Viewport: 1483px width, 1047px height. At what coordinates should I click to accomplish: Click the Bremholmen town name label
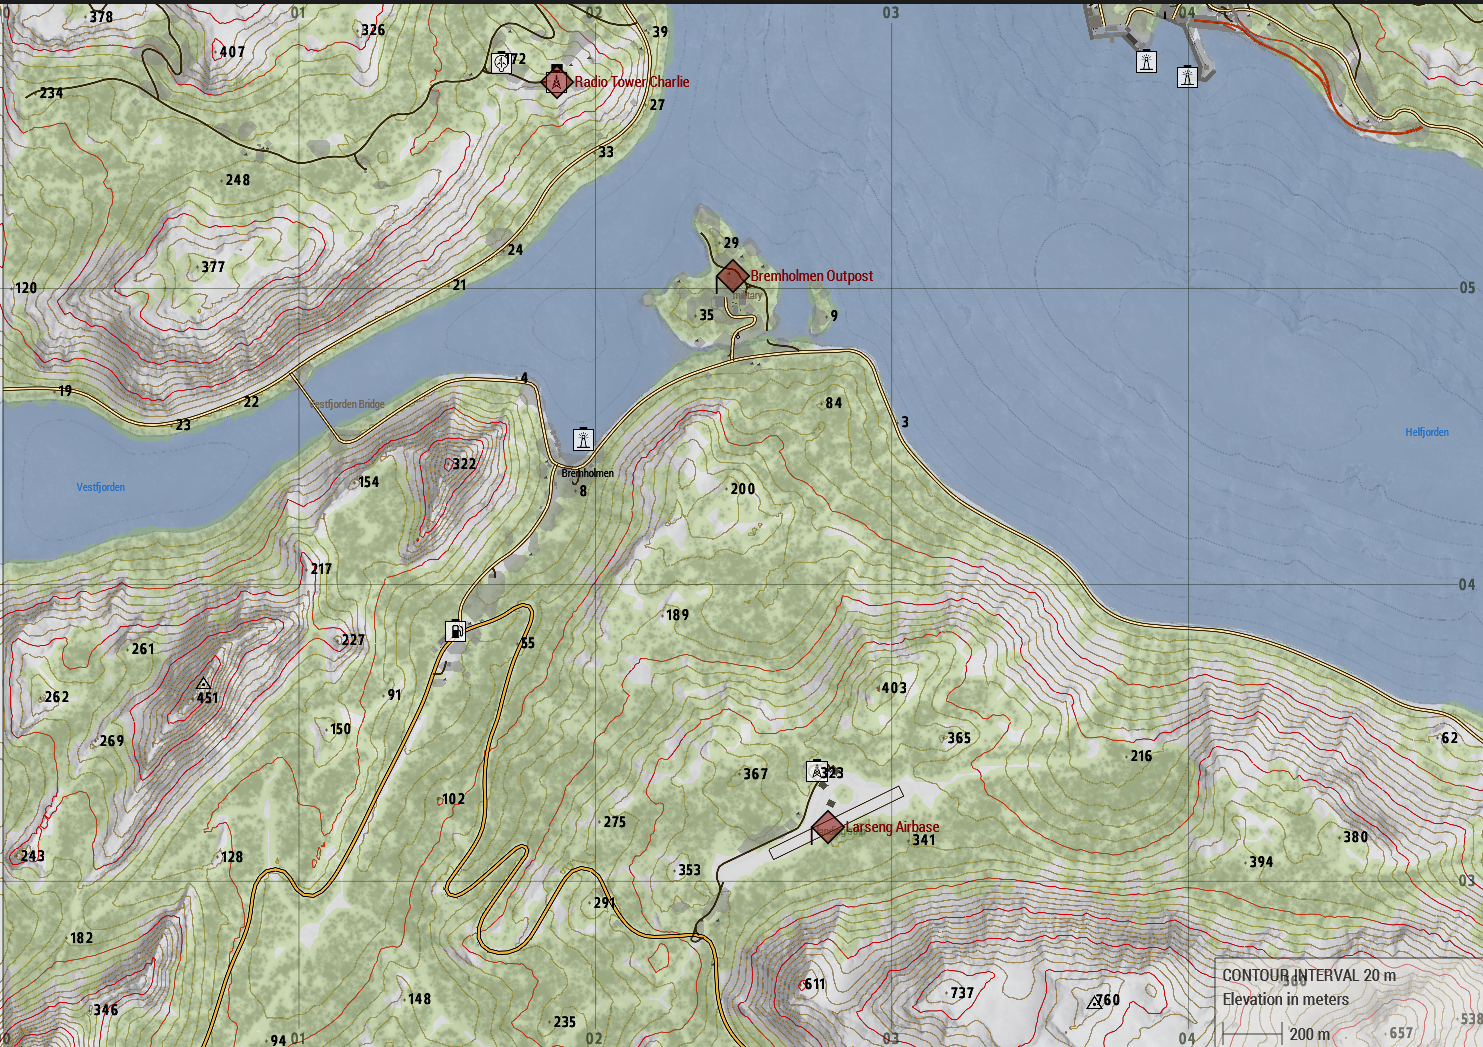click(x=587, y=473)
